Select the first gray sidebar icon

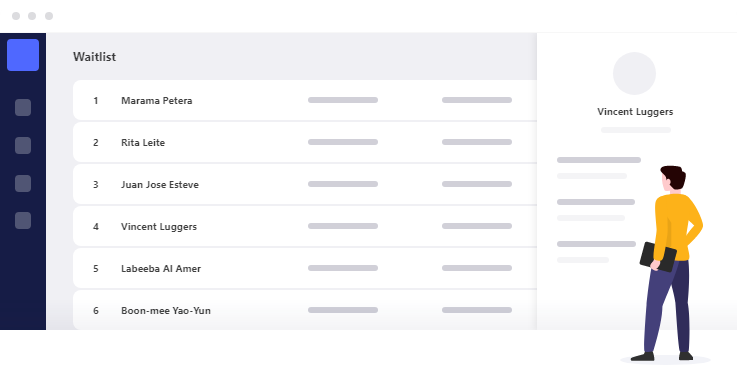pos(23,108)
